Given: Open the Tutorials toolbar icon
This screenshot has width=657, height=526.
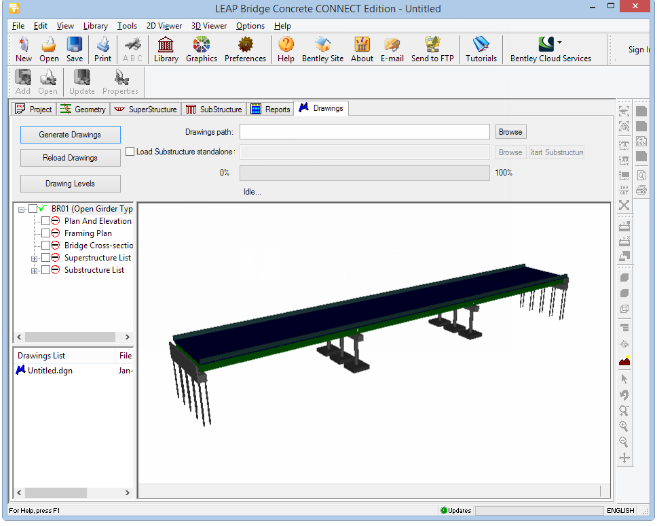Looking at the screenshot, I should pyautogui.click(x=481, y=49).
